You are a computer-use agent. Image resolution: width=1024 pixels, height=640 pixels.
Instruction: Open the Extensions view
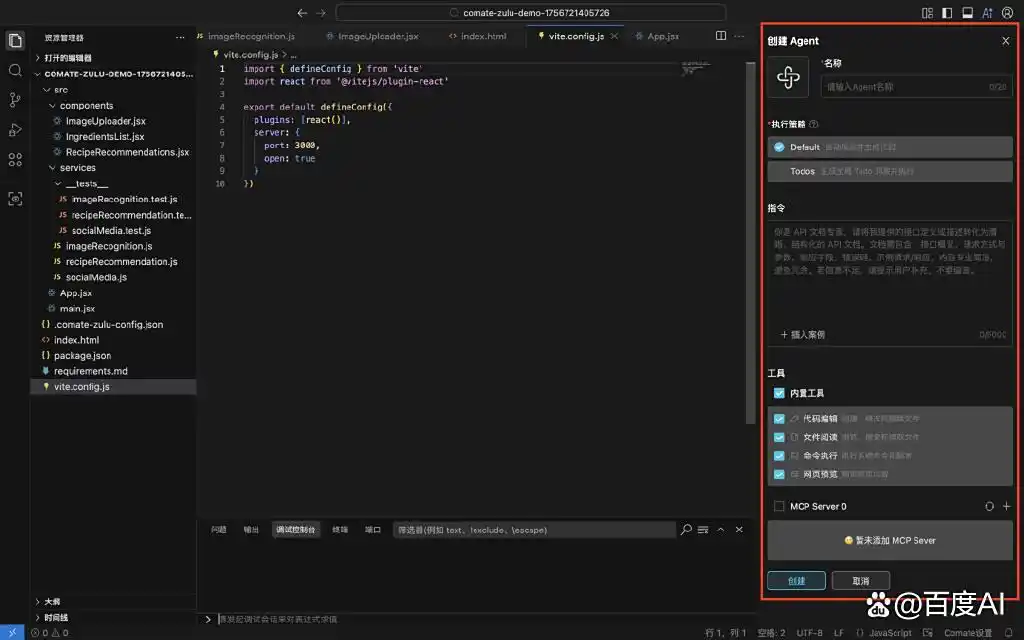15,159
